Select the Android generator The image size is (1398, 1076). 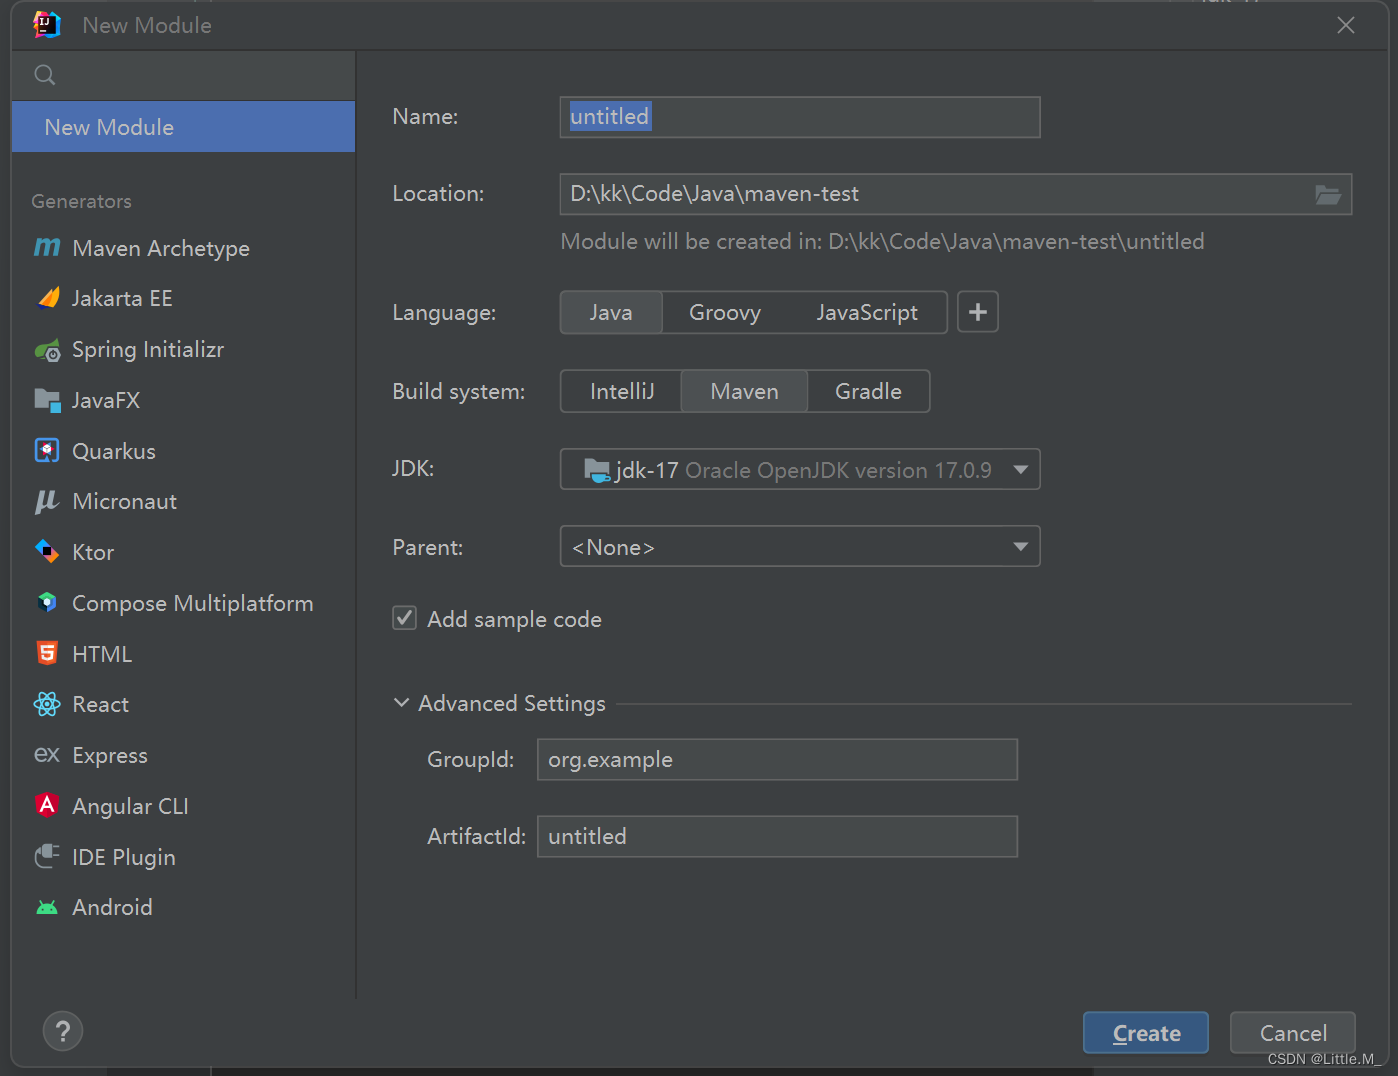pos(183,907)
